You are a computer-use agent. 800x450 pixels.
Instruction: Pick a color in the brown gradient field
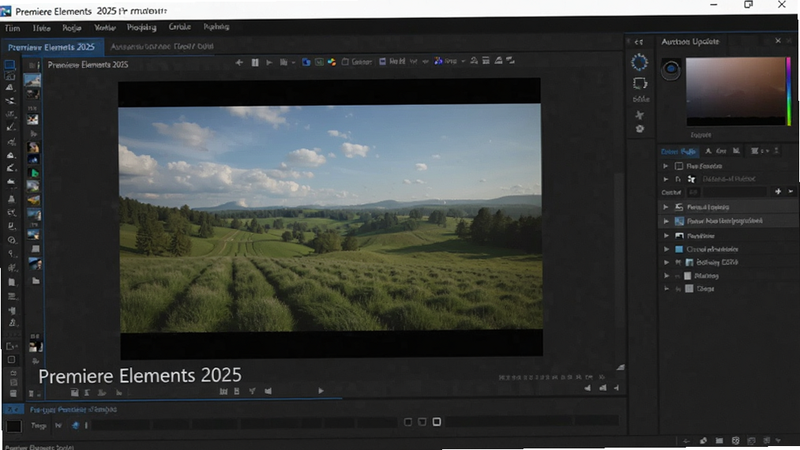point(735,91)
